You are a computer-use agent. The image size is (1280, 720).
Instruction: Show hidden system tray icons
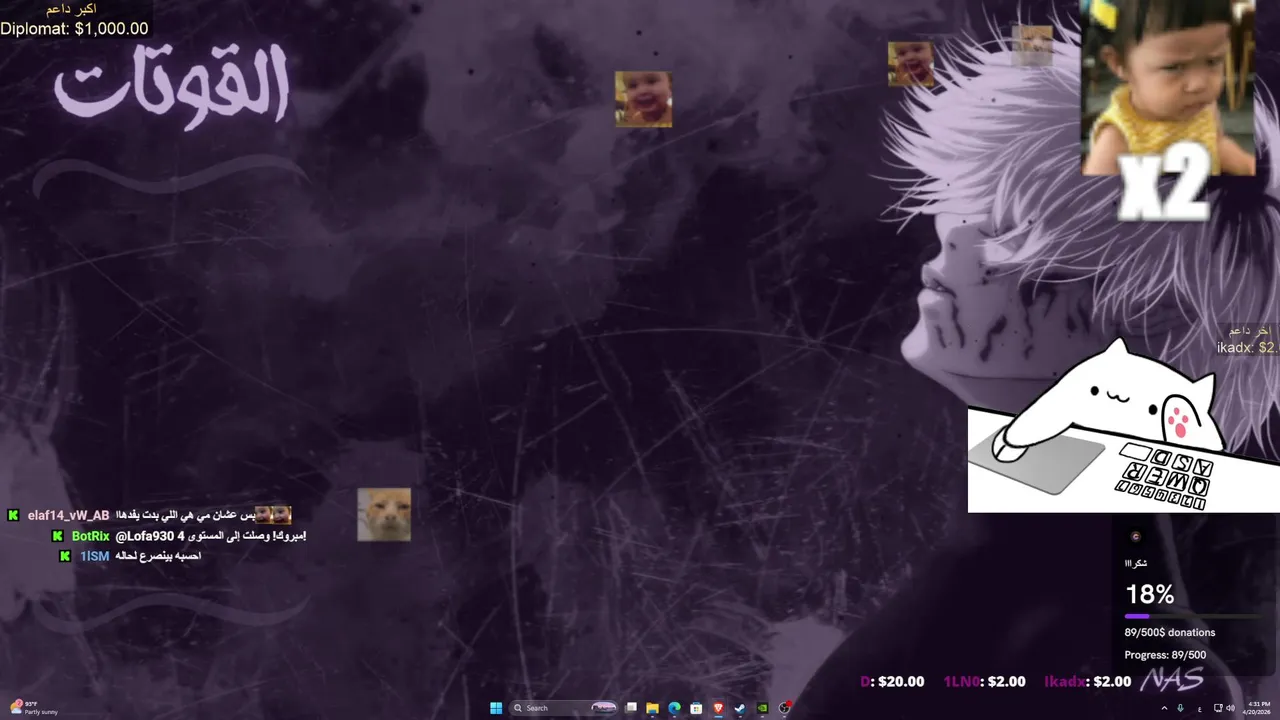pos(1164,708)
